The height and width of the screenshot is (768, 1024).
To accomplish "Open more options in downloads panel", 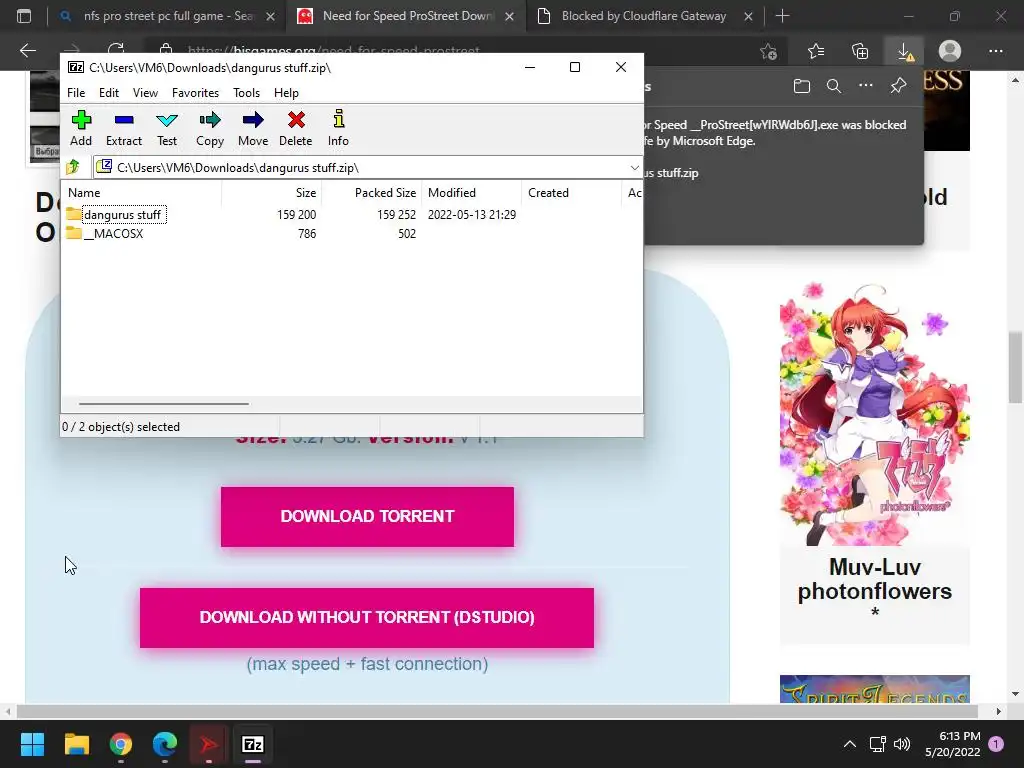I will (x=865, y=86).
